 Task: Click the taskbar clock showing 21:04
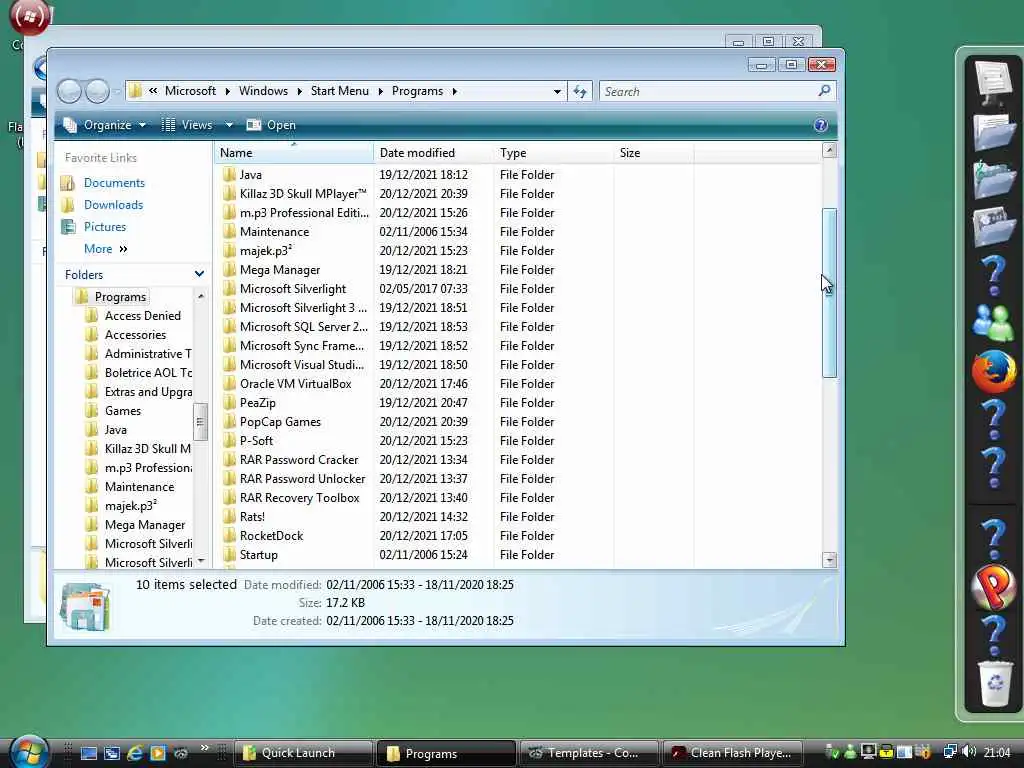click(997, 753)
